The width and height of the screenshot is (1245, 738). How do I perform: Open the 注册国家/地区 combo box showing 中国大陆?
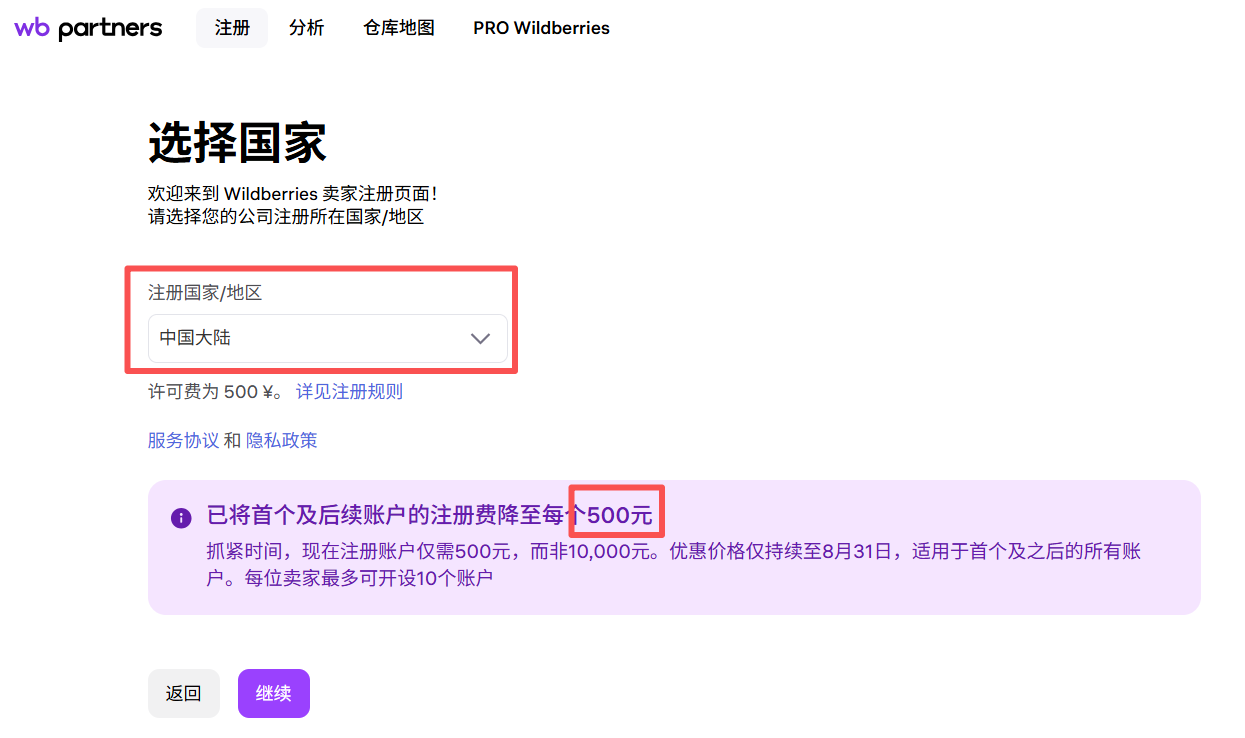328,338
